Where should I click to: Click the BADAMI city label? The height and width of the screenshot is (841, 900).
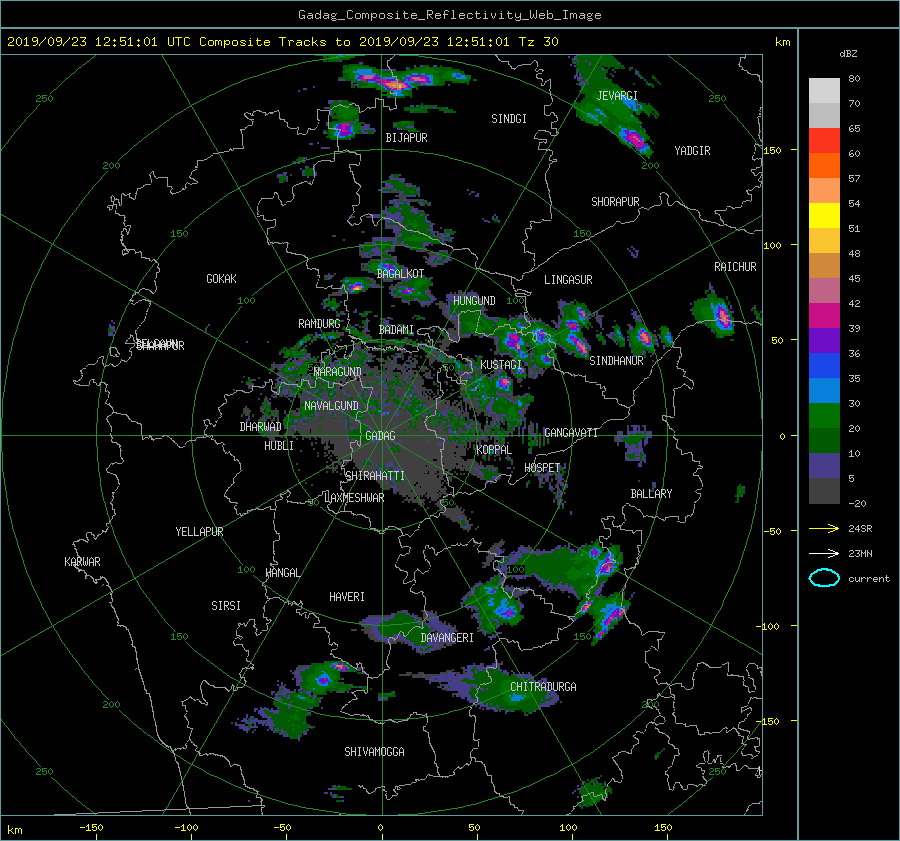click(x=396, y=330)
